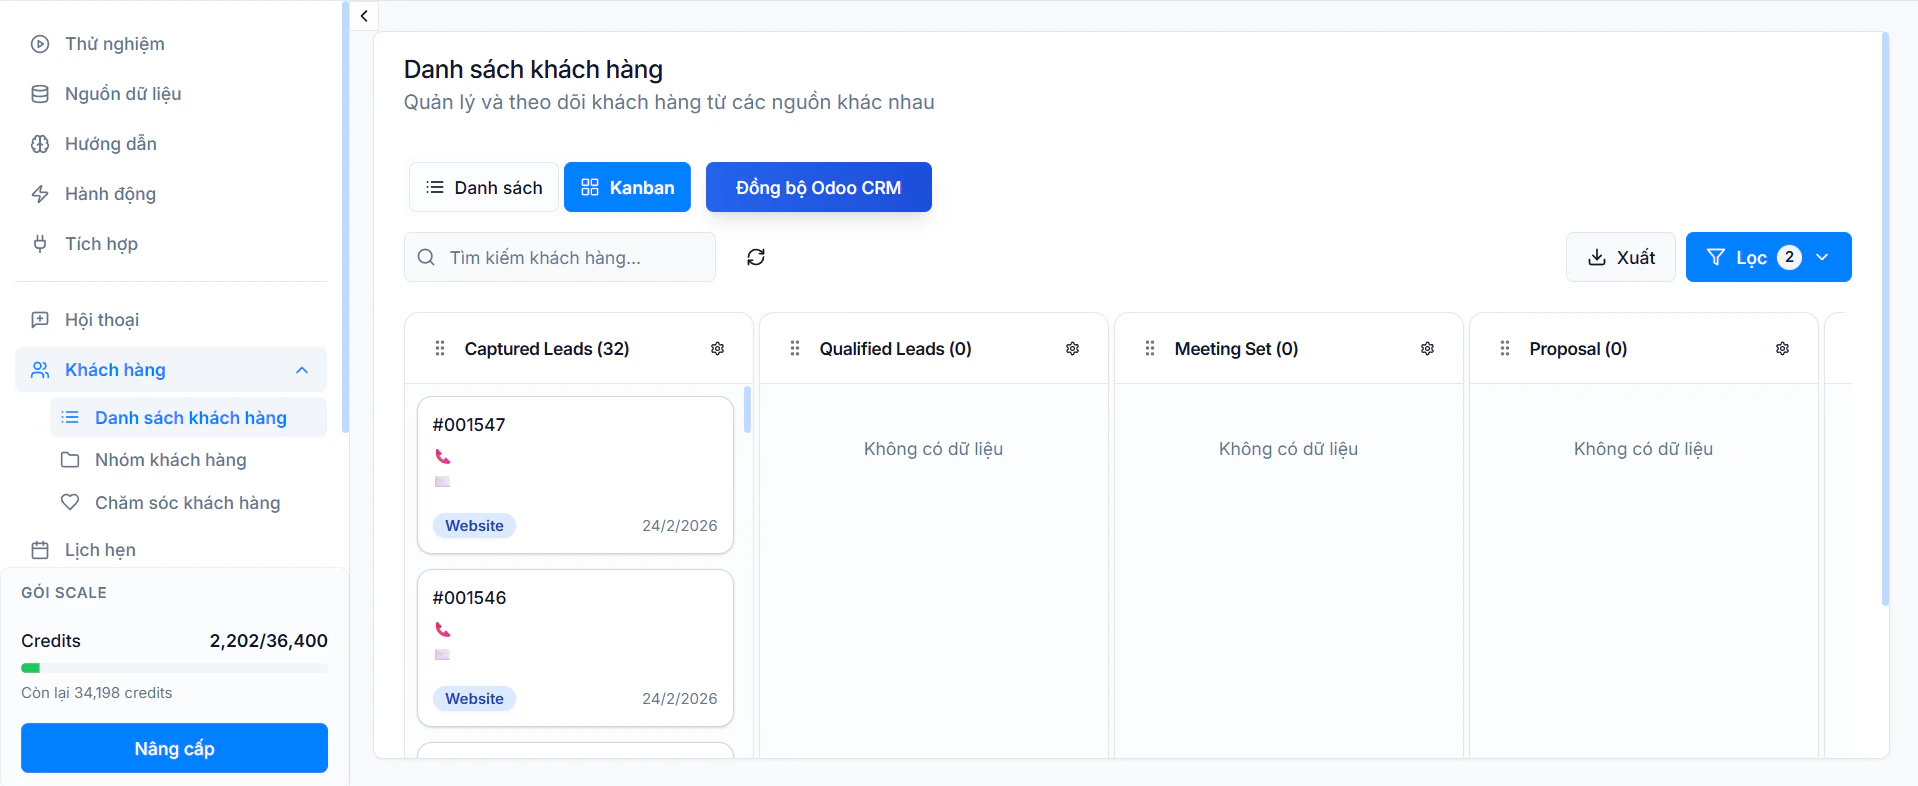Click the main page vertical scrollbar
1918x786 pixels.
click(x=1885, y=320)
